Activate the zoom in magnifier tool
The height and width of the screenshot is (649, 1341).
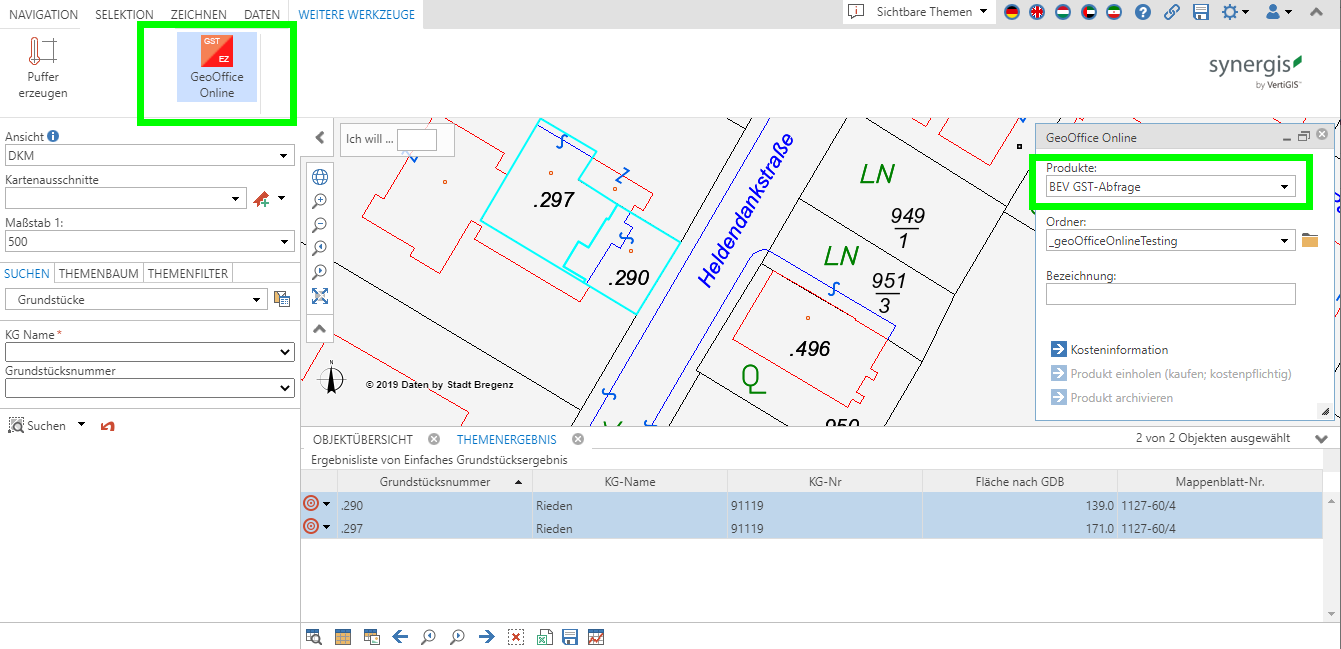[x=320, y=200]
